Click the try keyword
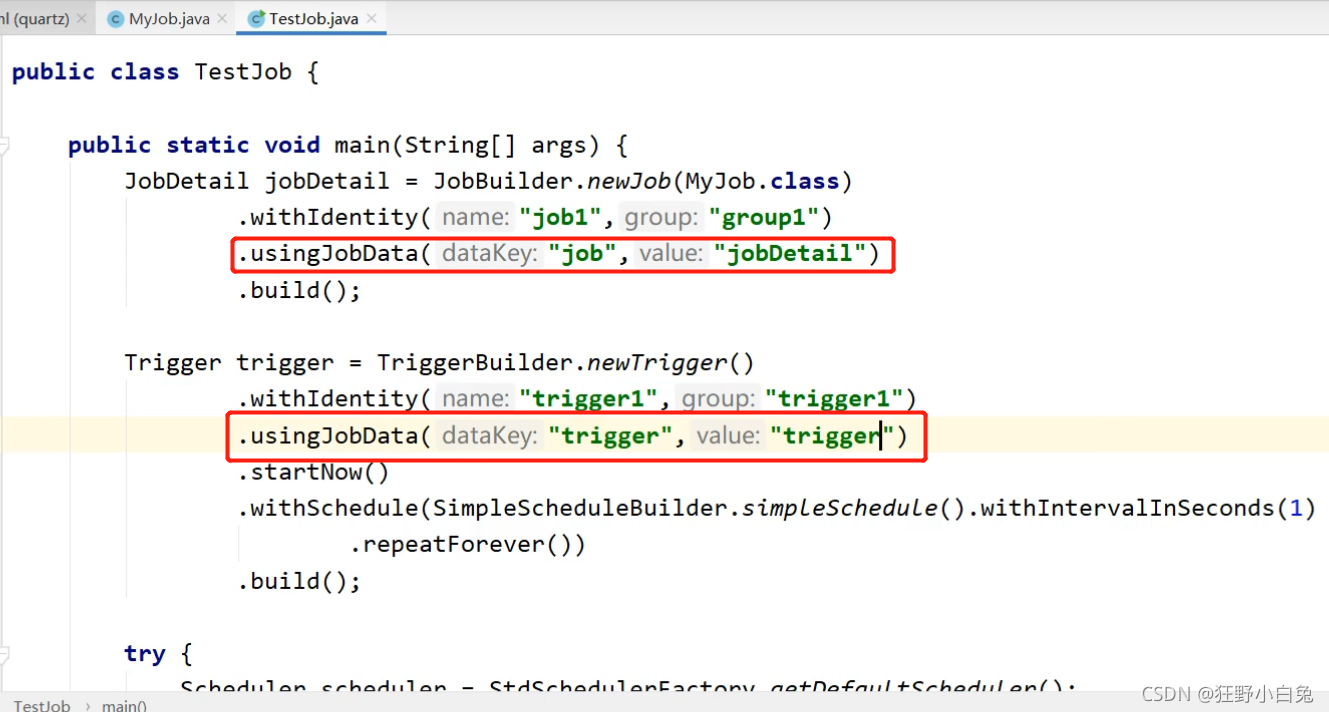1329x712 pixels. [145, 654]
